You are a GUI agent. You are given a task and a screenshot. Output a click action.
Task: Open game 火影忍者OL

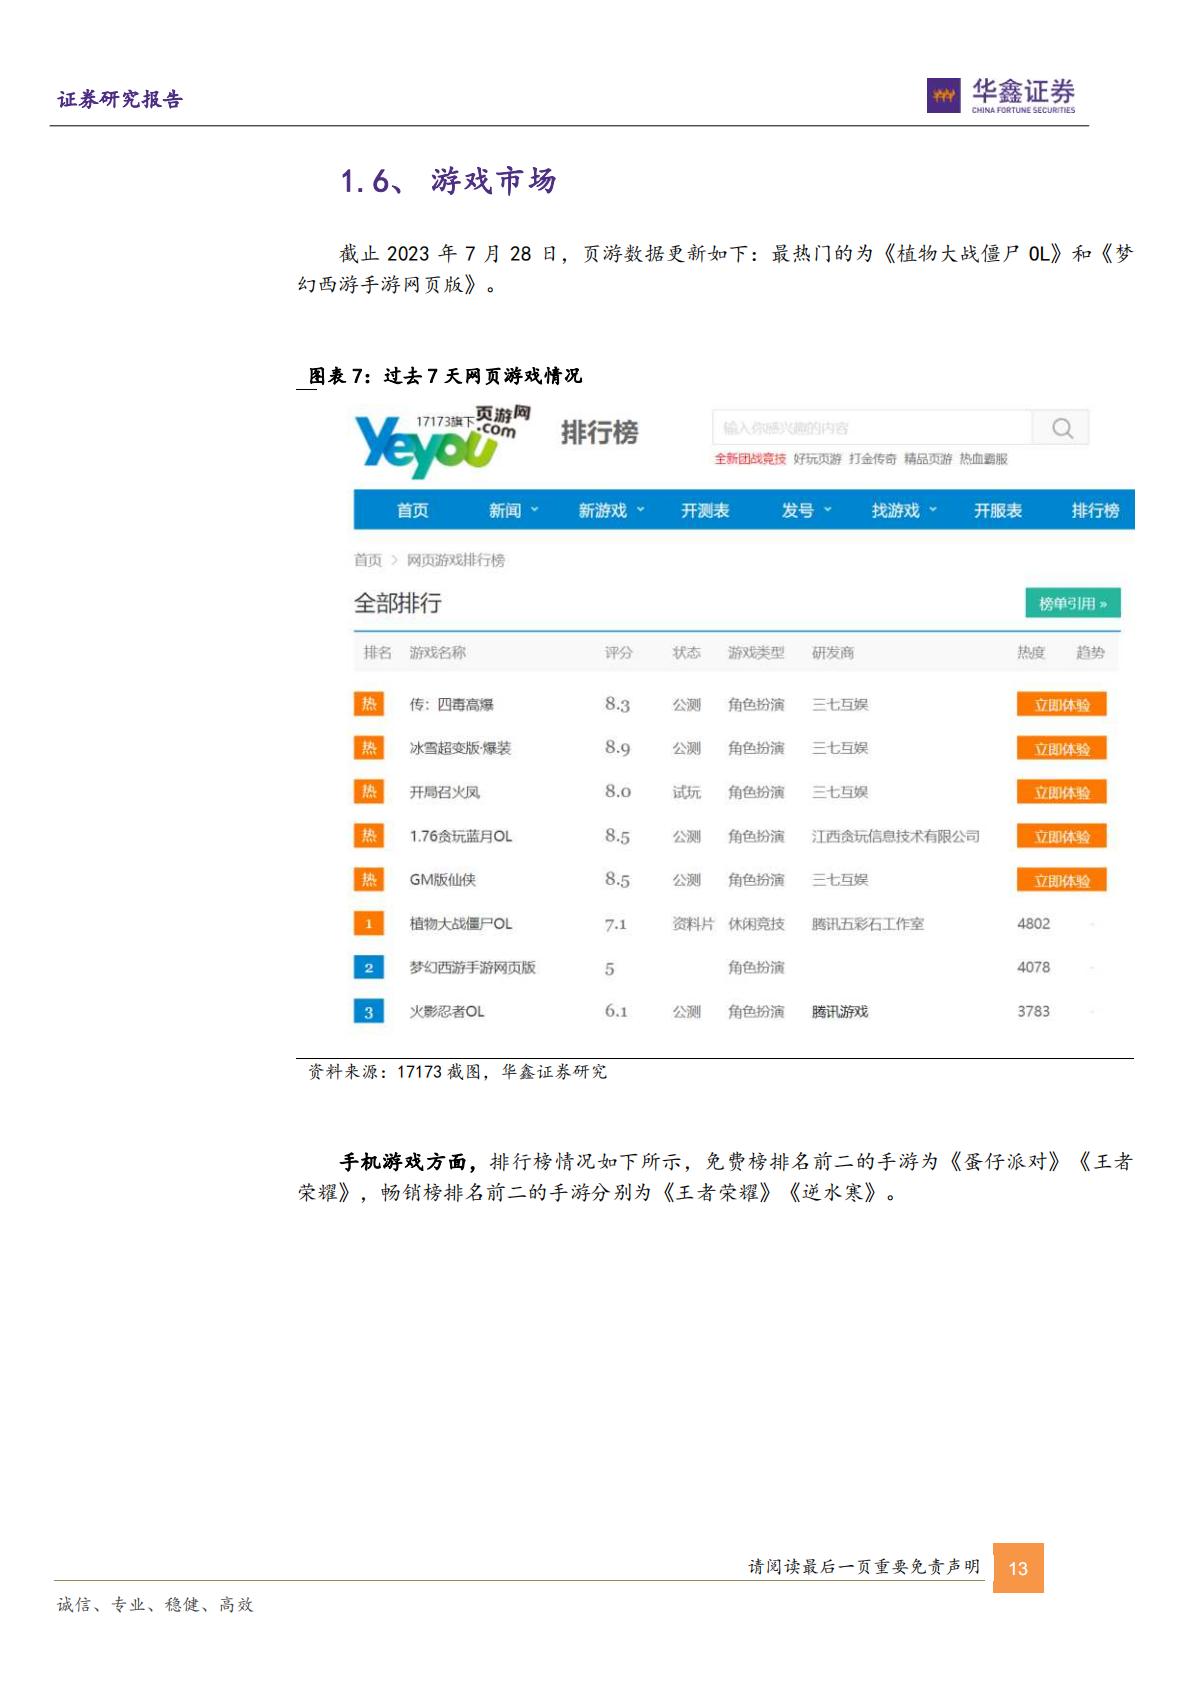click(446, 1012)
